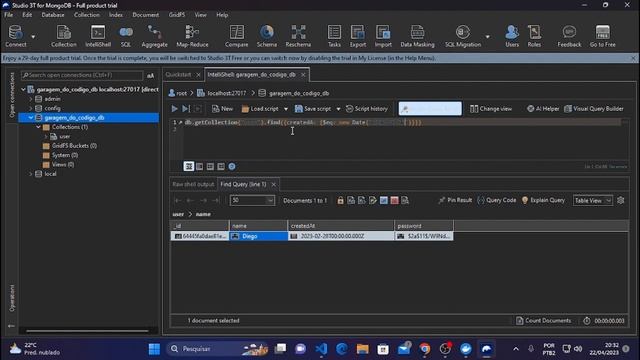Open the Compare tool

[x=236, y=36]
